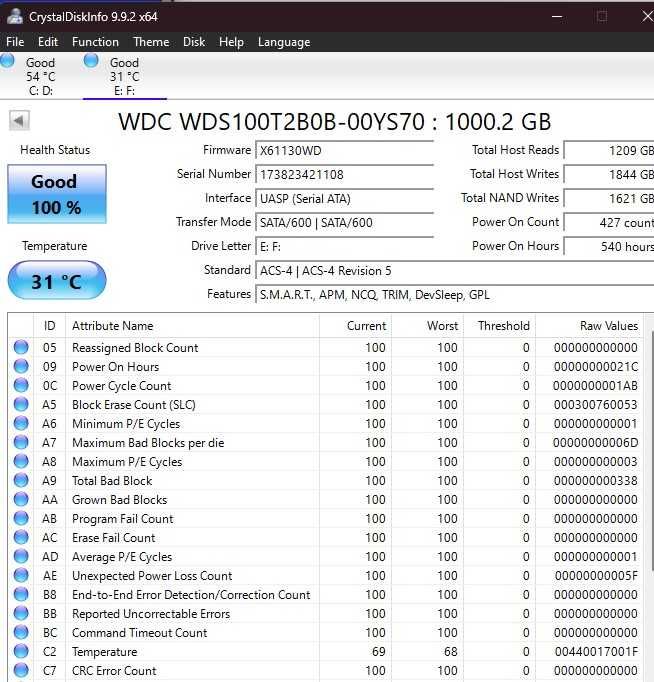Screen dimensions: 654x682
Task: Click the Worst column header
Action: pyautogui.click(x=427, y=326)
